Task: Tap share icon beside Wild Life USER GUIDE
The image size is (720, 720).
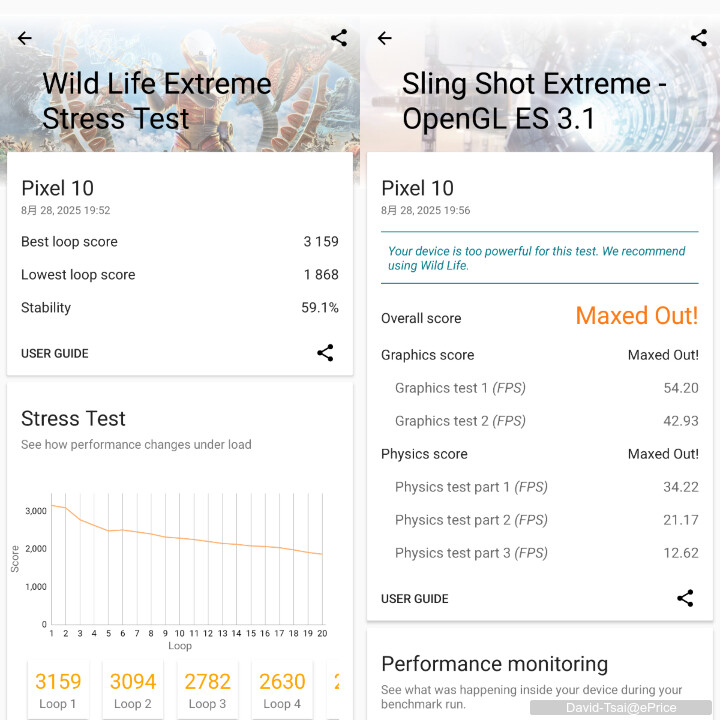Action: tap(326, 353)
